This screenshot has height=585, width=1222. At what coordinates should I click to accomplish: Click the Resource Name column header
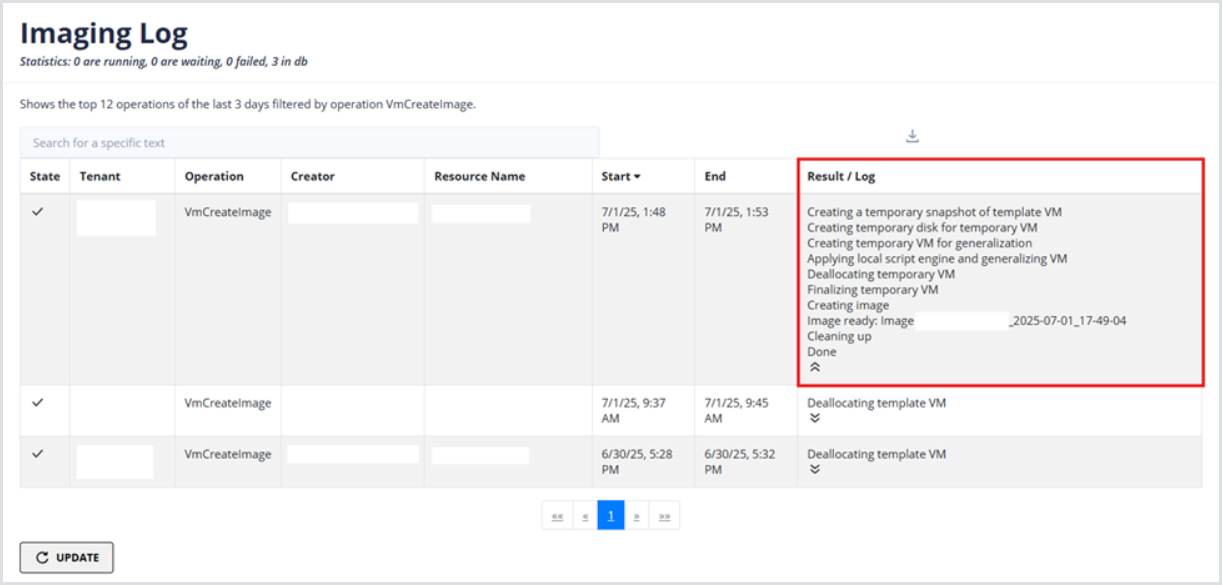(479, 177)
